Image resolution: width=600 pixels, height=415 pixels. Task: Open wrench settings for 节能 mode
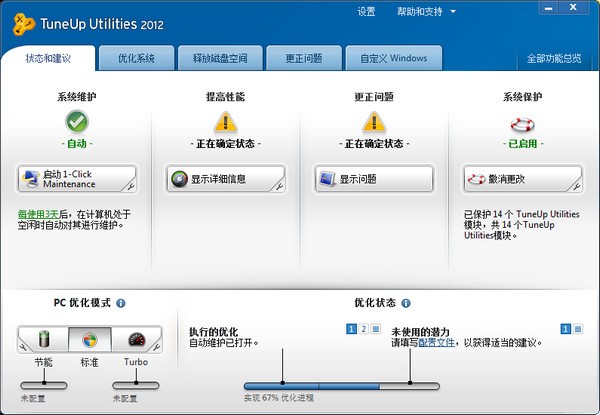(x=23, y=347)
